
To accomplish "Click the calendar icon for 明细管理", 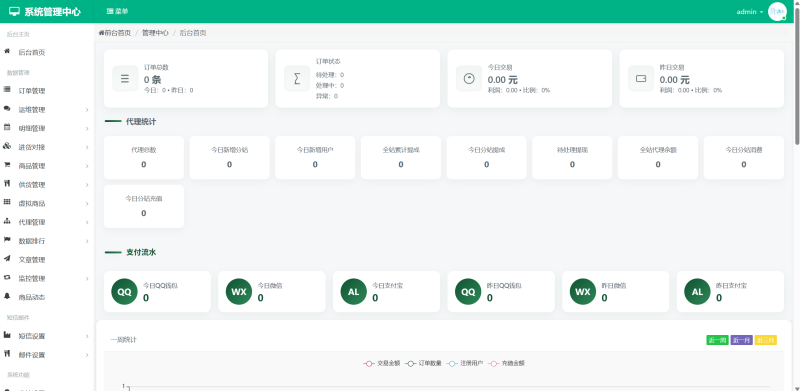I will click(7, 128).
